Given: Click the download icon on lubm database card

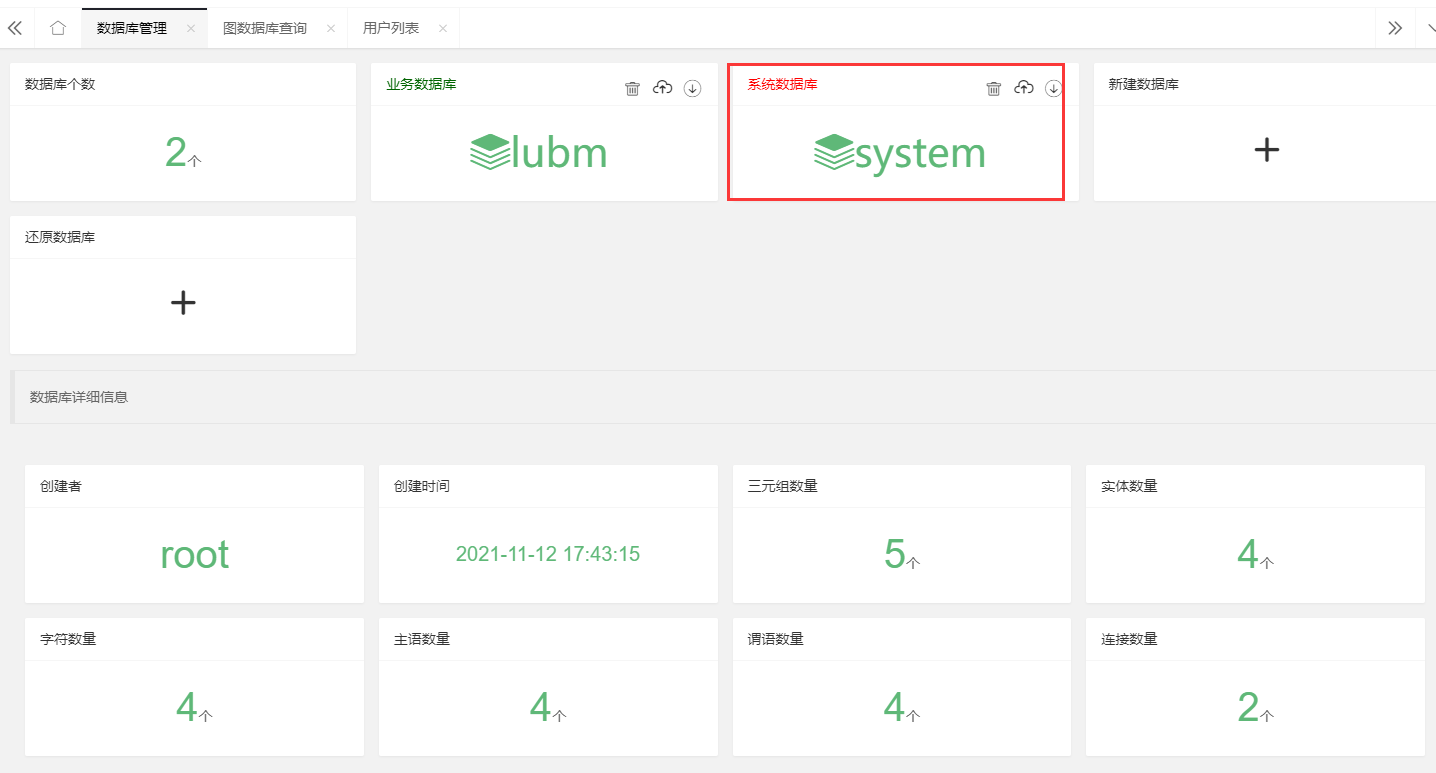Looking at the screenshot, I should [x=692, y=88].
